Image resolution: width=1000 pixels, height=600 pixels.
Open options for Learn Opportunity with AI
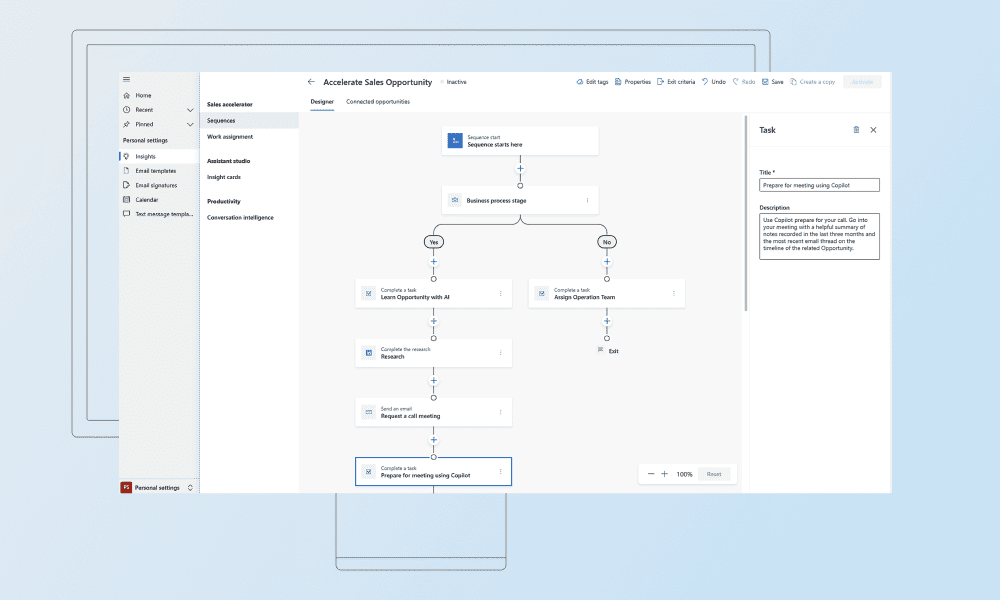coord(501,294)
